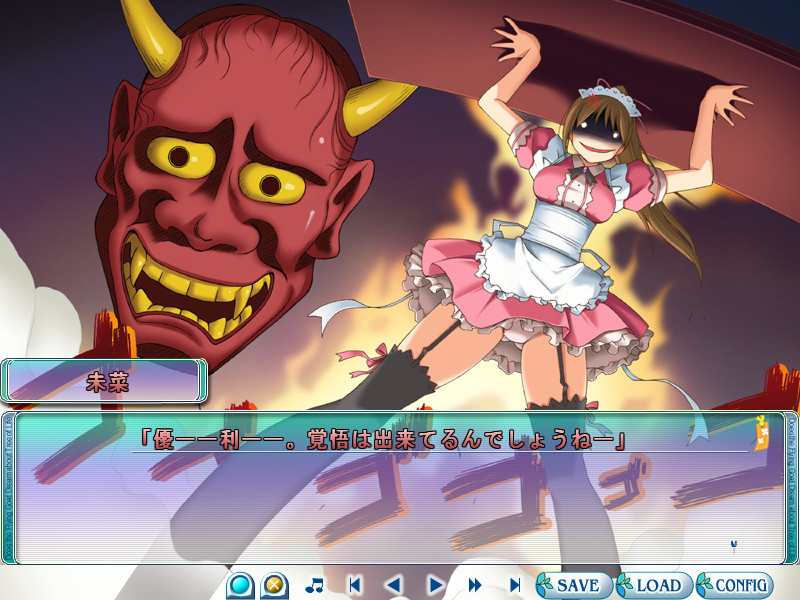Click the double-arrow fast forward icon
The height and width of the screenshot is (600, 800).
(475, 585)
